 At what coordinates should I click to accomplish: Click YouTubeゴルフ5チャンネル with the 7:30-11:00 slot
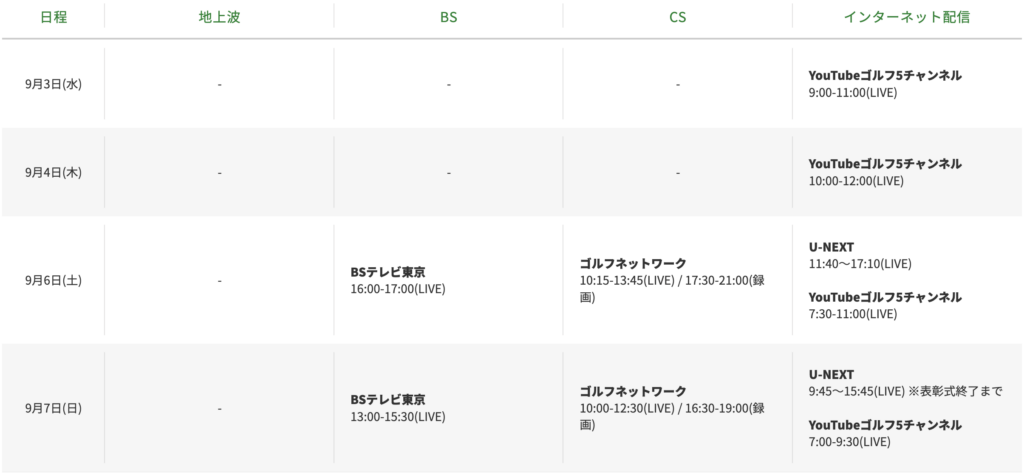884,297
